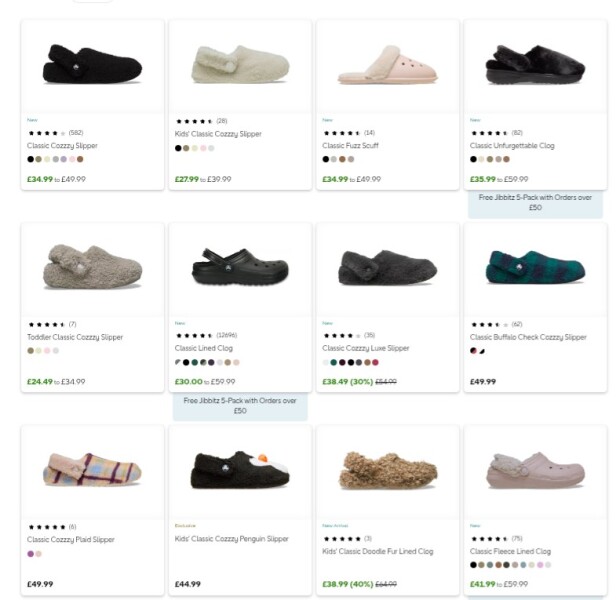Click the Toddler Classic Cozzzy Slipper name

(x=76, y=337)
